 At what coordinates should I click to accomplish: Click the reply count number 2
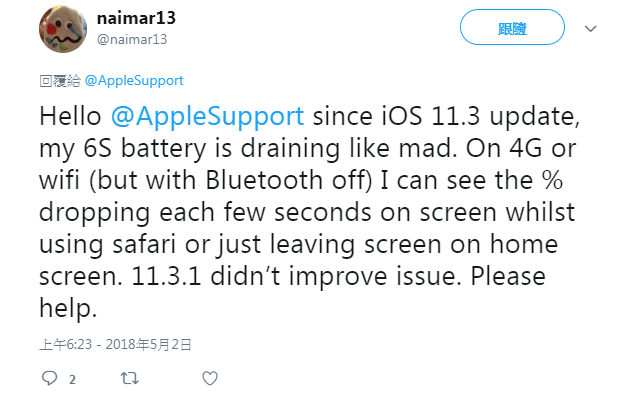pos(72,380)
